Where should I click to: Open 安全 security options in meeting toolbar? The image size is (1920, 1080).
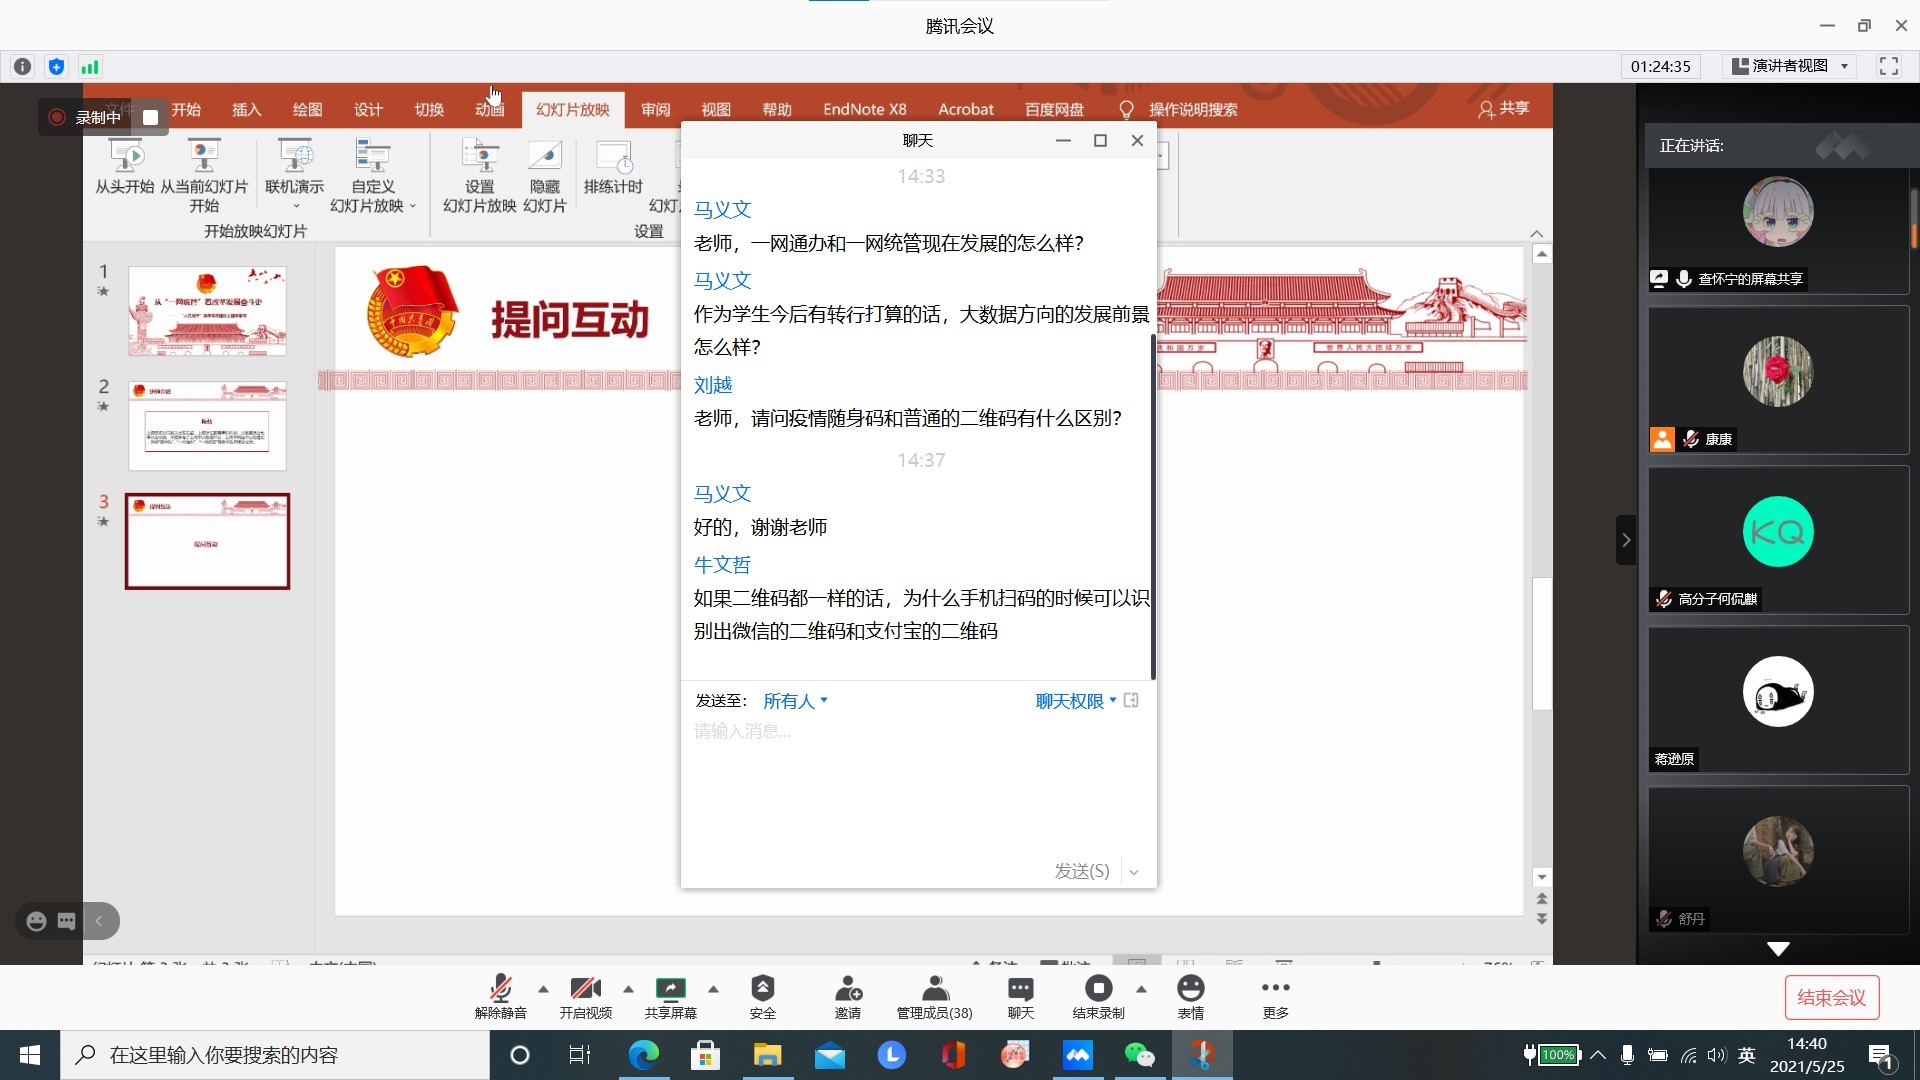[x=762, y=997]
